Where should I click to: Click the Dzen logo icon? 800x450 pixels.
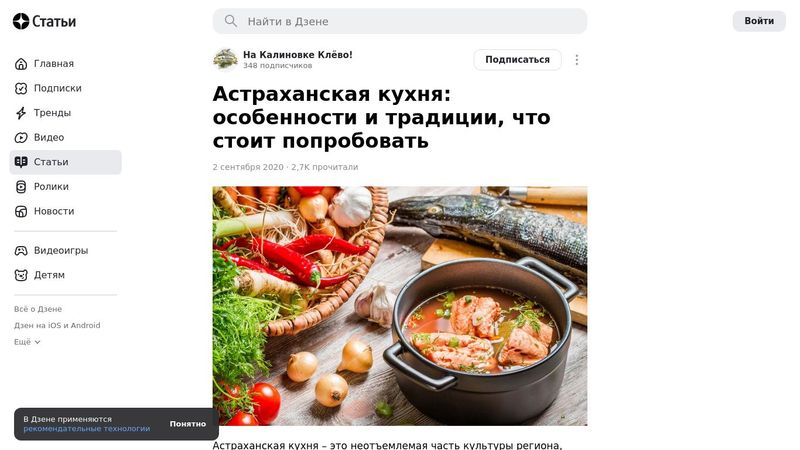(x=21, y=21)
